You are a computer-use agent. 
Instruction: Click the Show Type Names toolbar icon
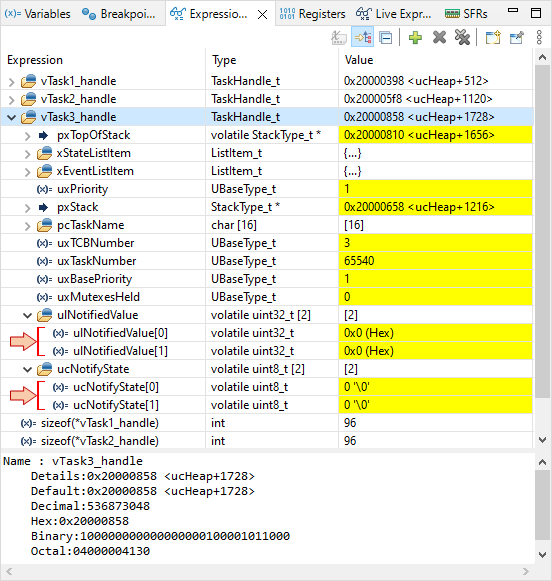(339, 37)
